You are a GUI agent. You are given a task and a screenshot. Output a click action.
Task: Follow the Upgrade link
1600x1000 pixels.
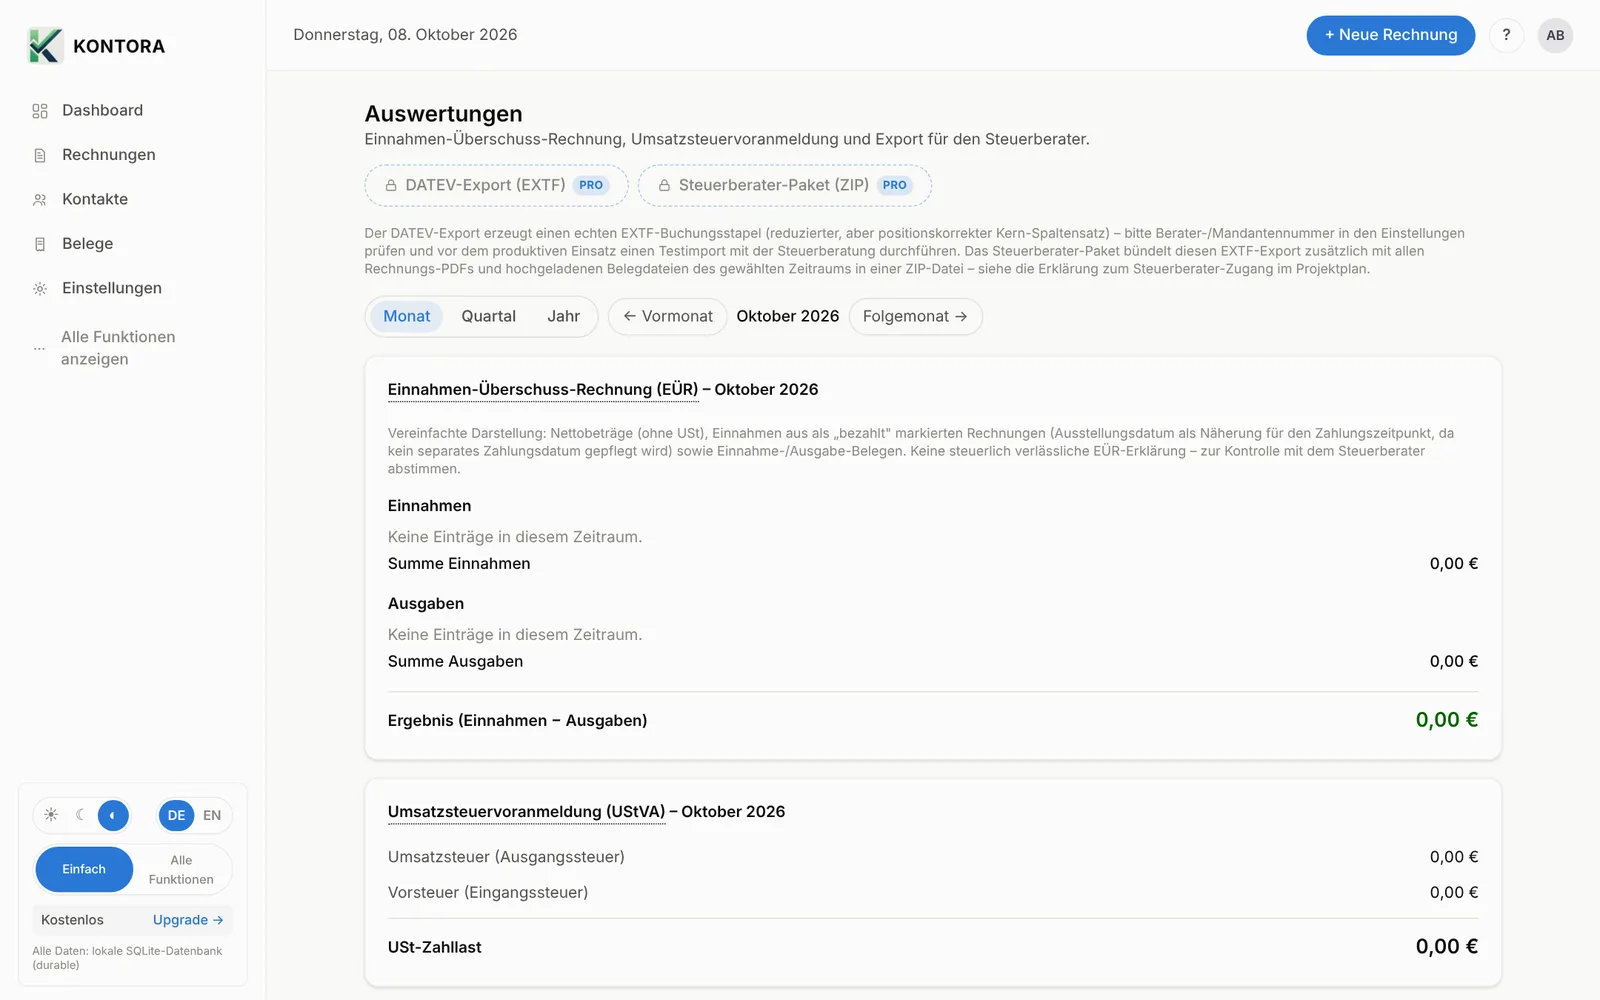click(x=188, y=920)
